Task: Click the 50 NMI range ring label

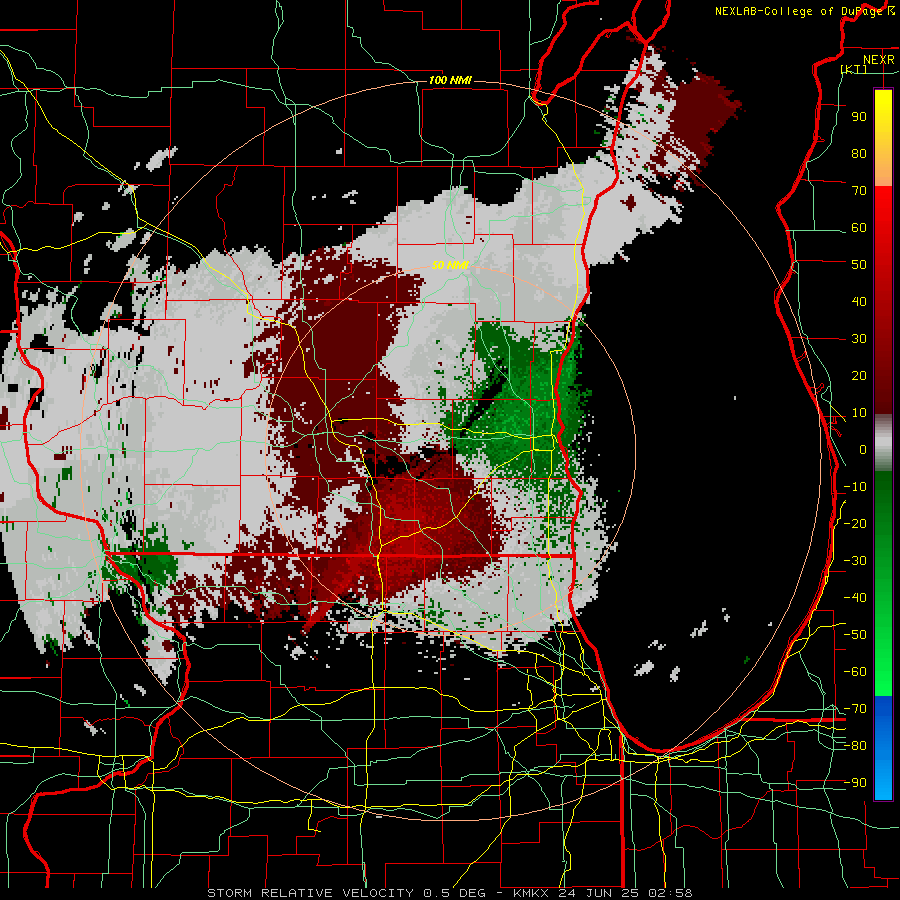Action: point(450,265)
